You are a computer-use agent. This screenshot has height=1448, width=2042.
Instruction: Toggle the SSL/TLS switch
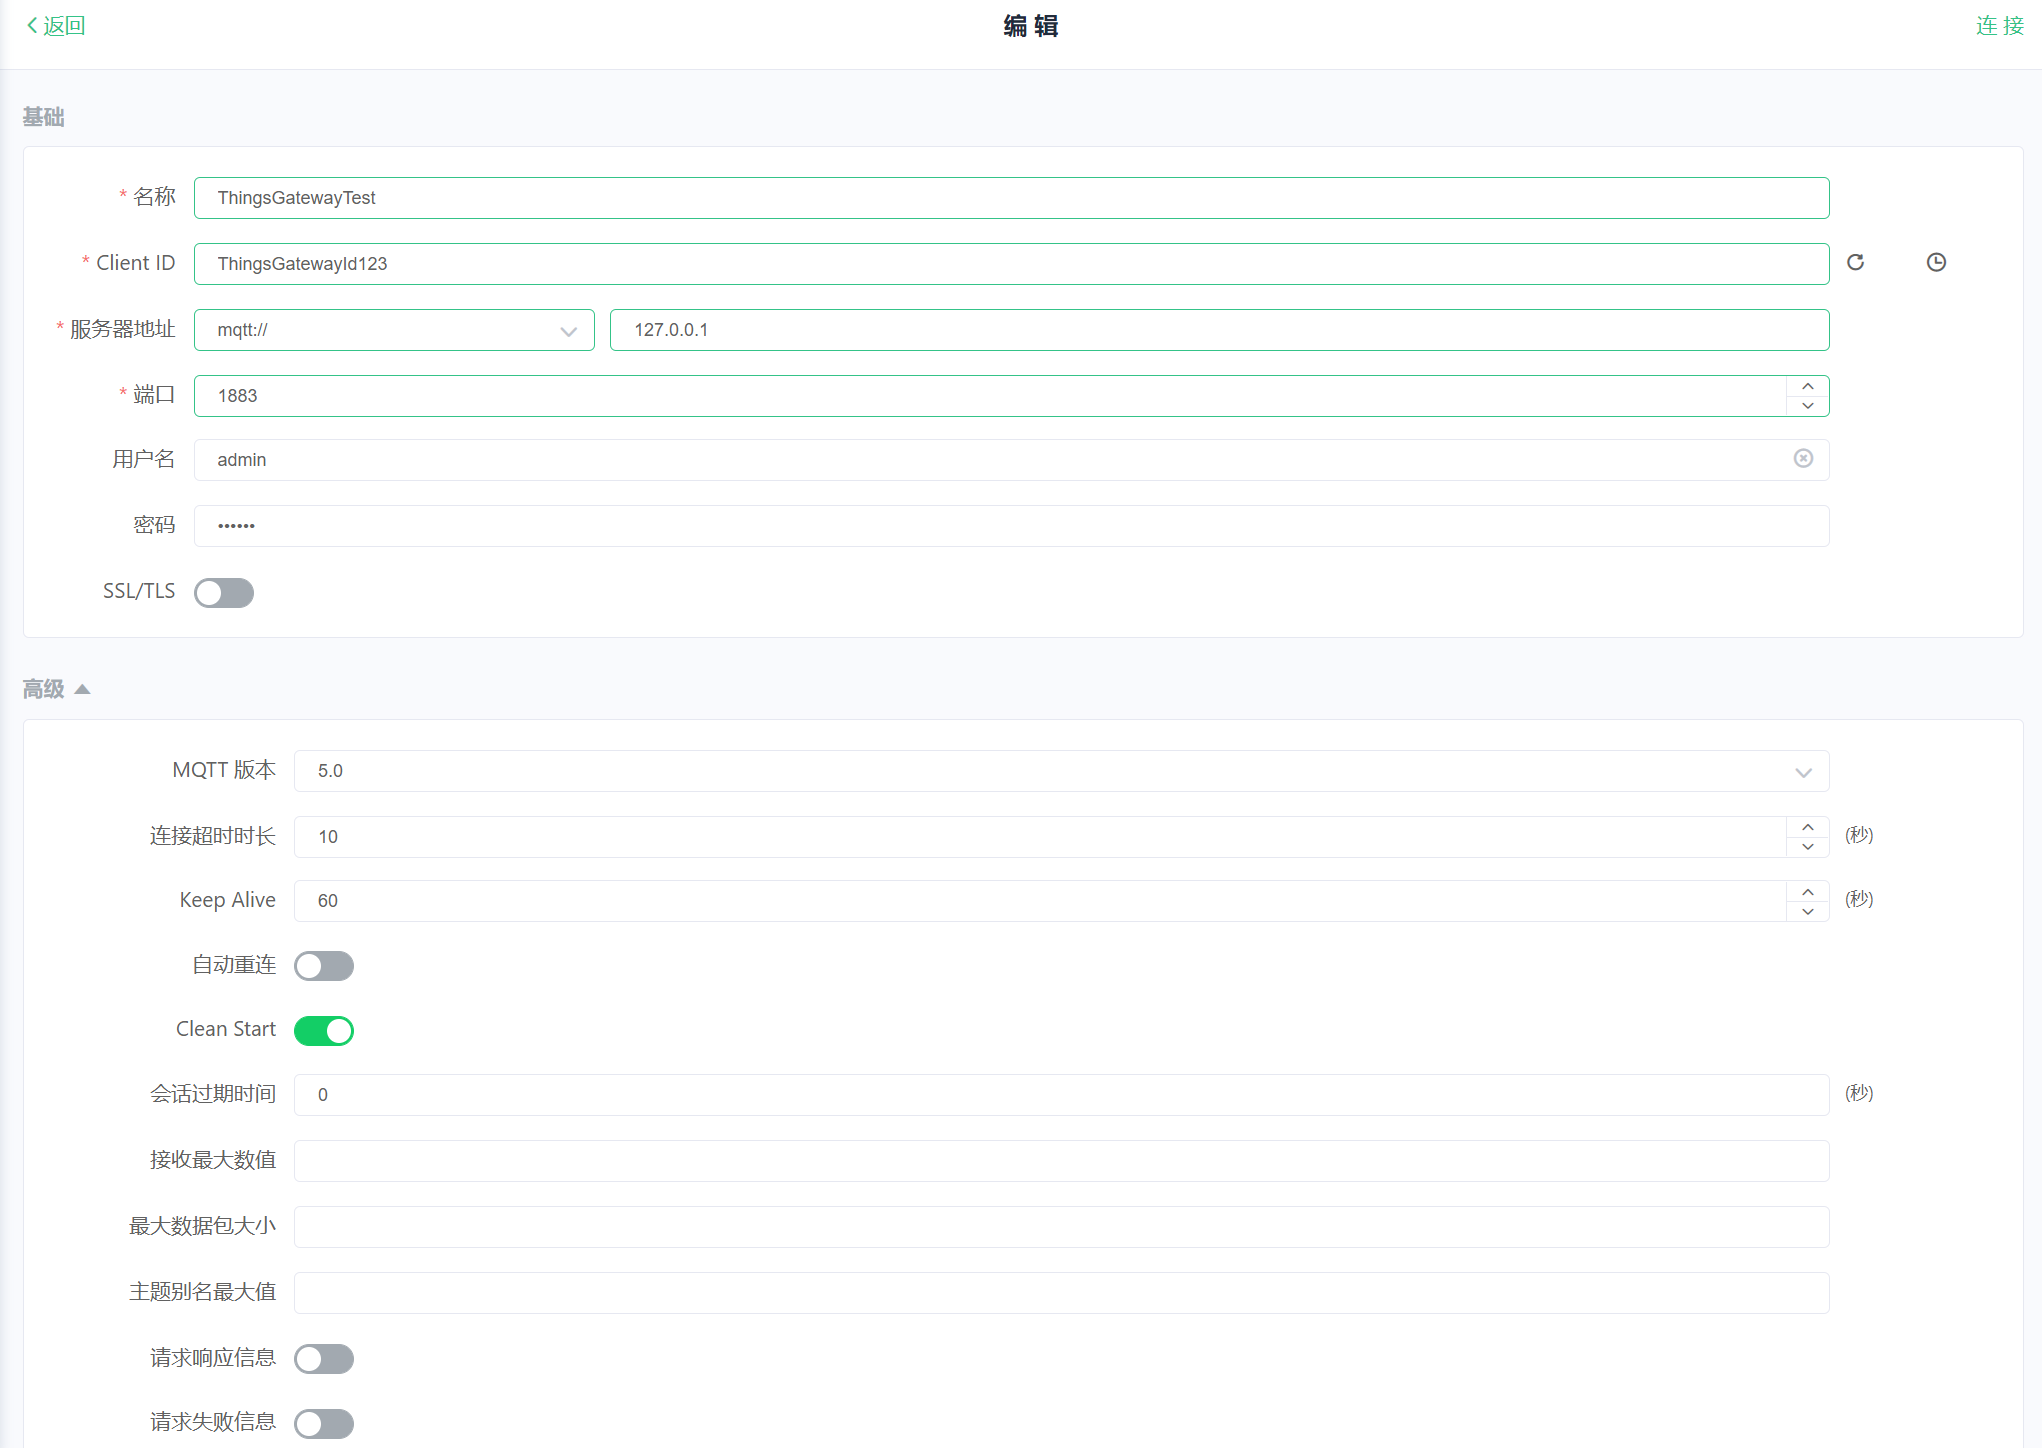coord(224,593)
